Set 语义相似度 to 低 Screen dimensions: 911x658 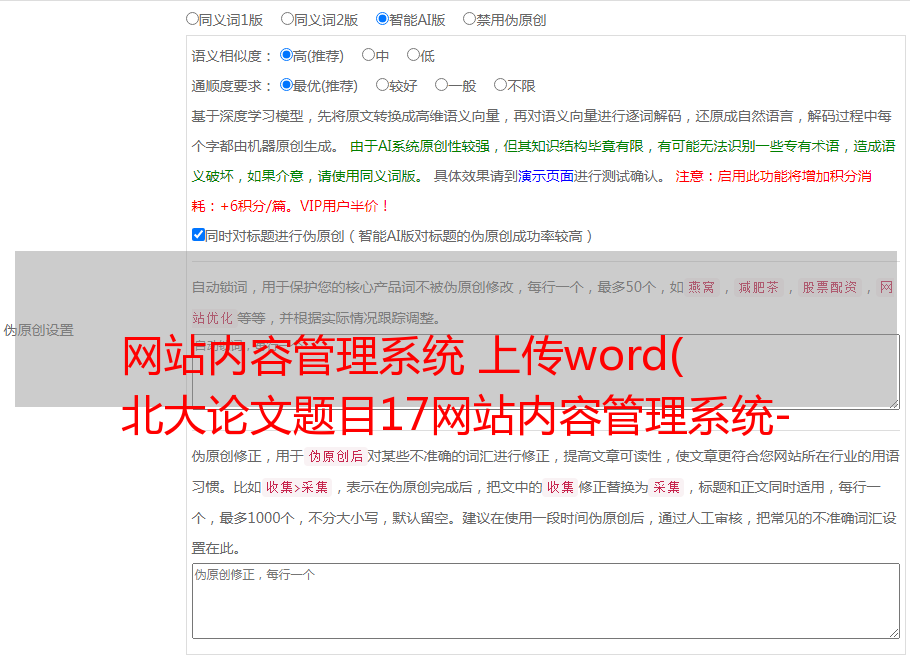click(413, 55)
